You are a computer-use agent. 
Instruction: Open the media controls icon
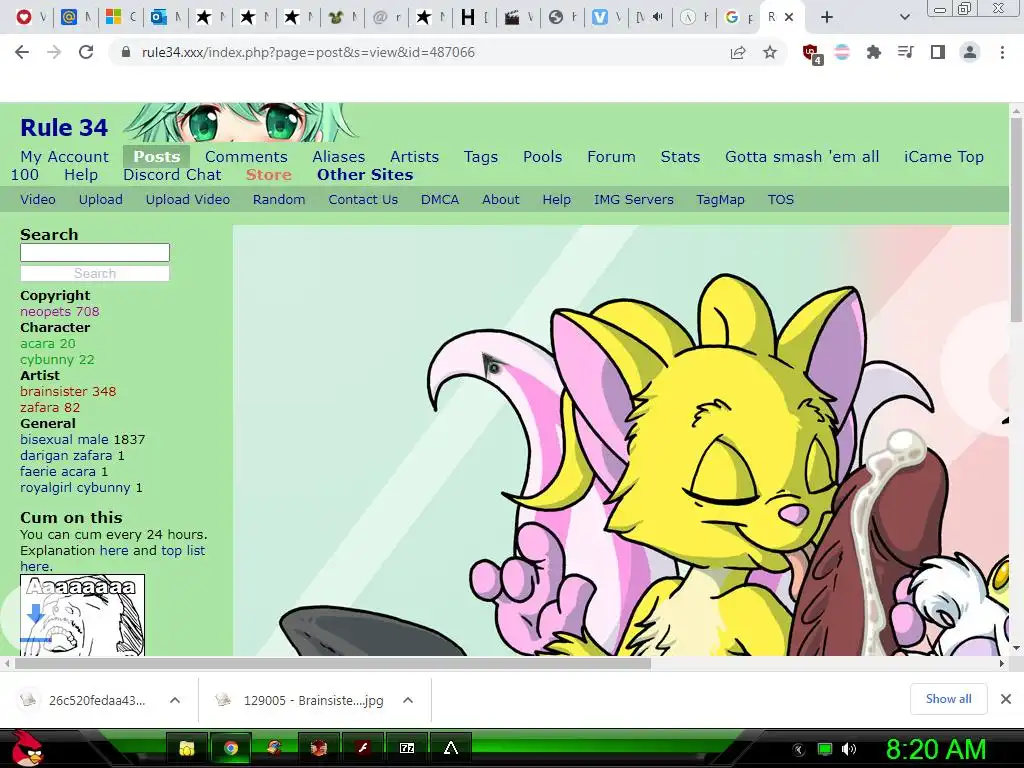click(x=906, y=52)
